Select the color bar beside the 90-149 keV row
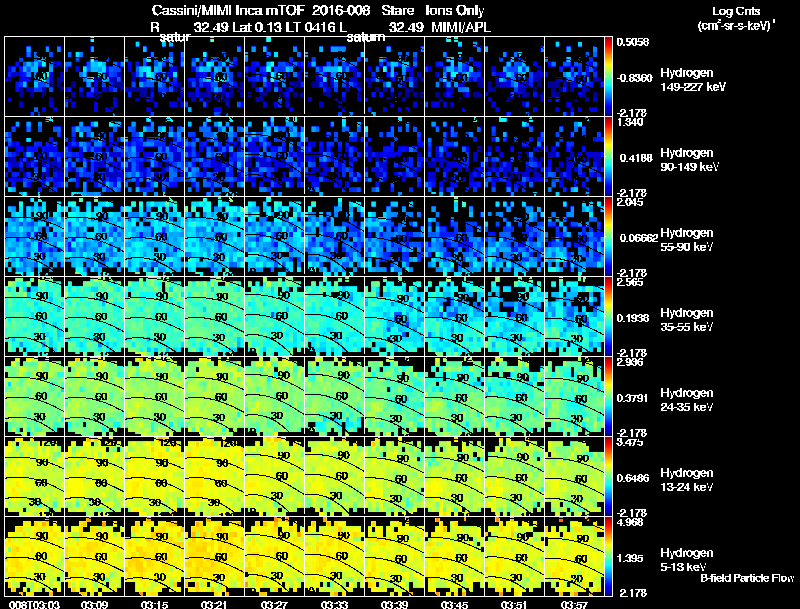The height and width of the screenshot is (609, 800). coord(608,156)
